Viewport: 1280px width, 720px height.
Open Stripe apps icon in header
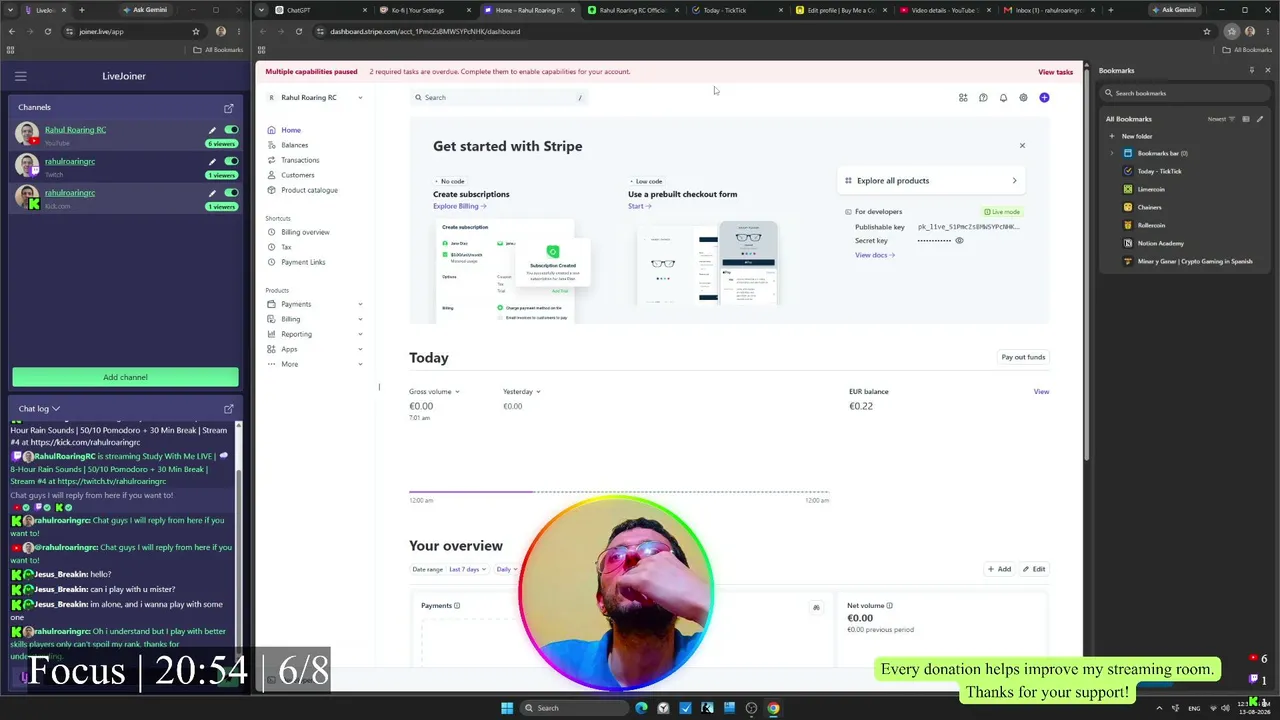pos(963,98)
